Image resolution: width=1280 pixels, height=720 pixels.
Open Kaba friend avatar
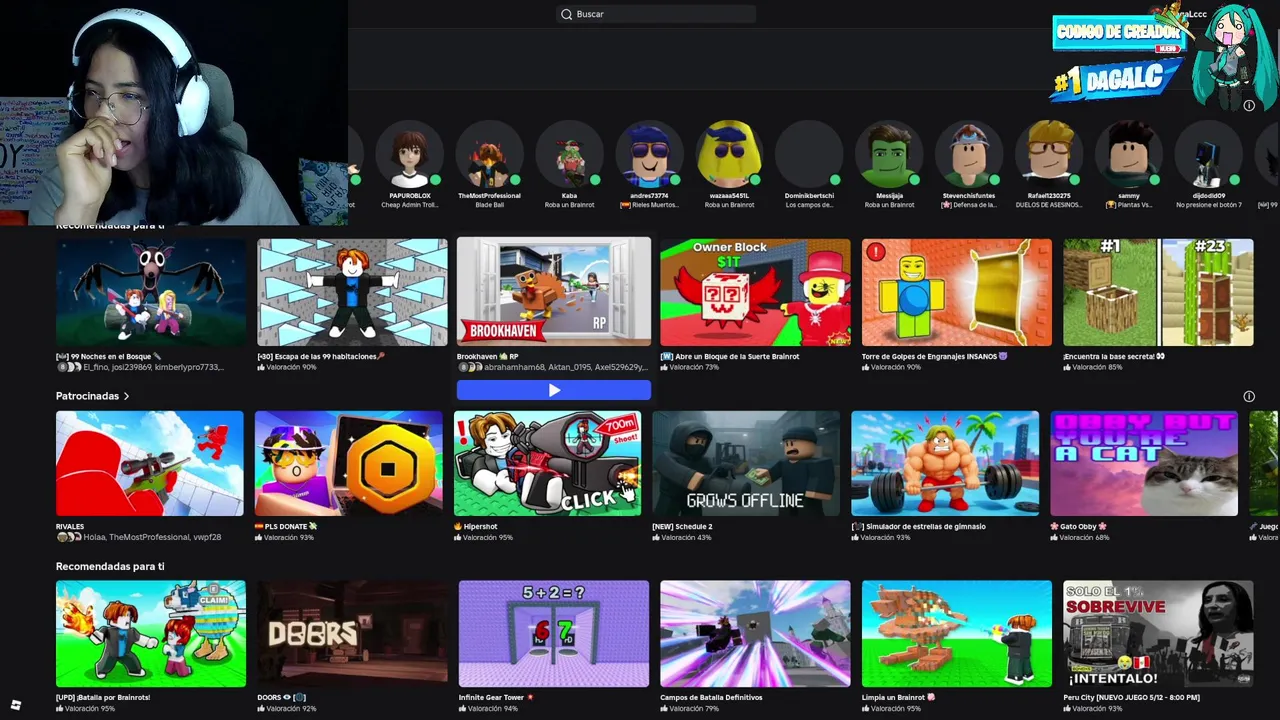tap(569, 154)
